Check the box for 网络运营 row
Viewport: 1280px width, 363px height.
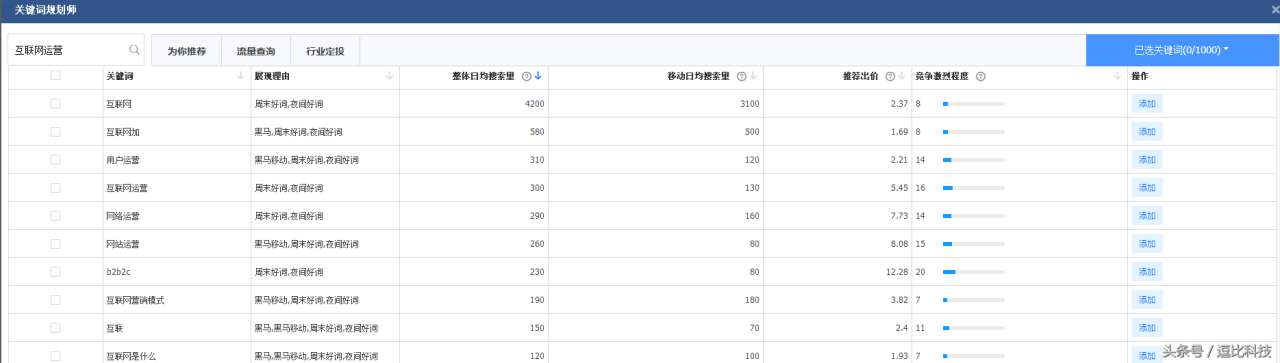(55, 215)
